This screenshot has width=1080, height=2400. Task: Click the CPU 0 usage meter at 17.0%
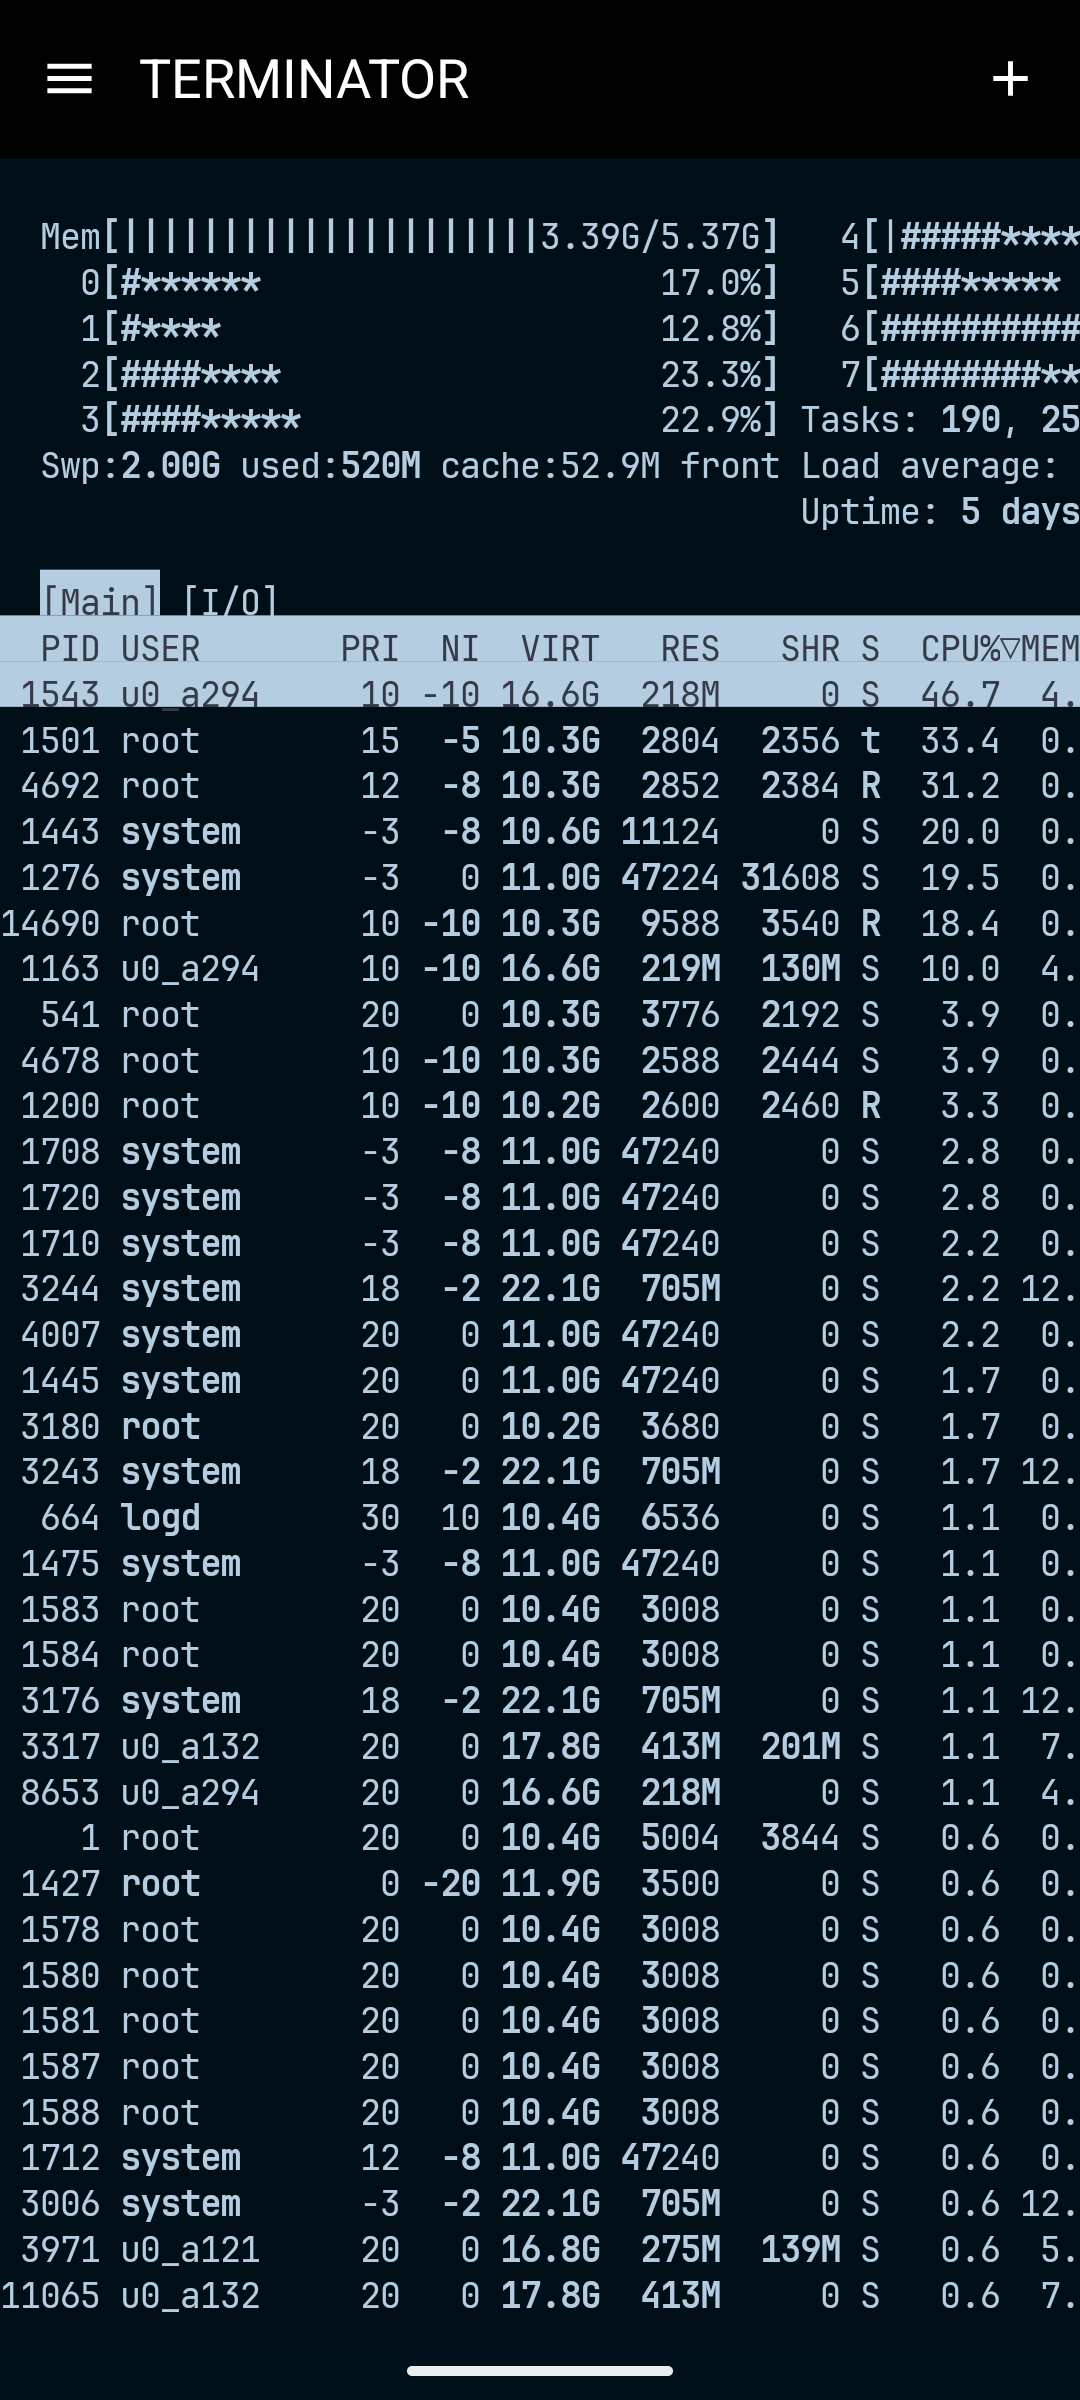click(x=430, y=283)
